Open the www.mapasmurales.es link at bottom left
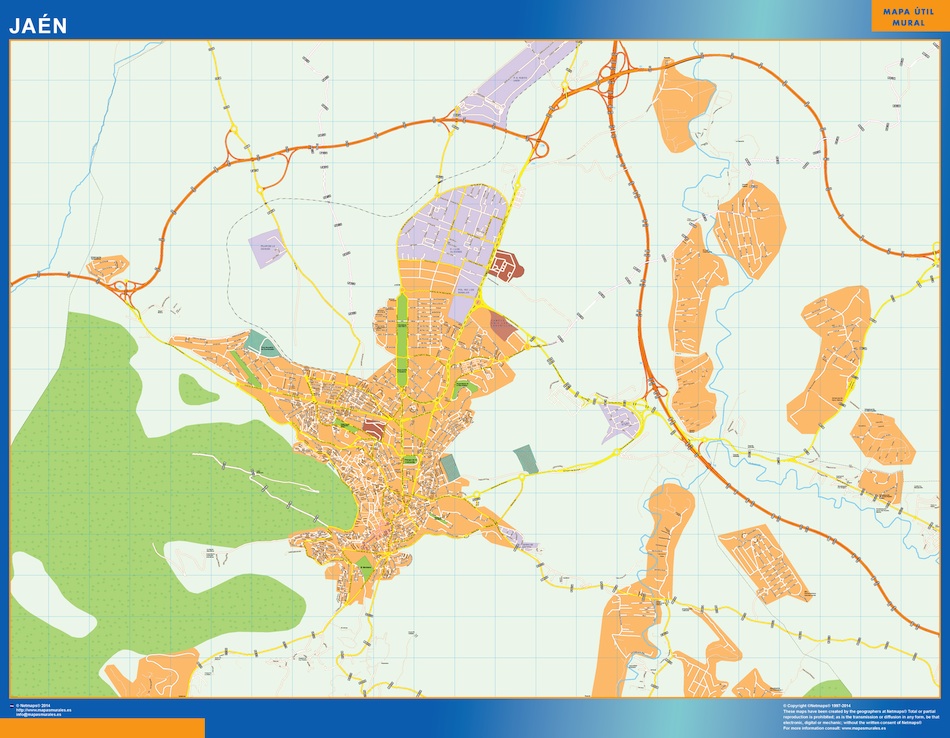This screenshot has height=738, width=950. [44, 710]
